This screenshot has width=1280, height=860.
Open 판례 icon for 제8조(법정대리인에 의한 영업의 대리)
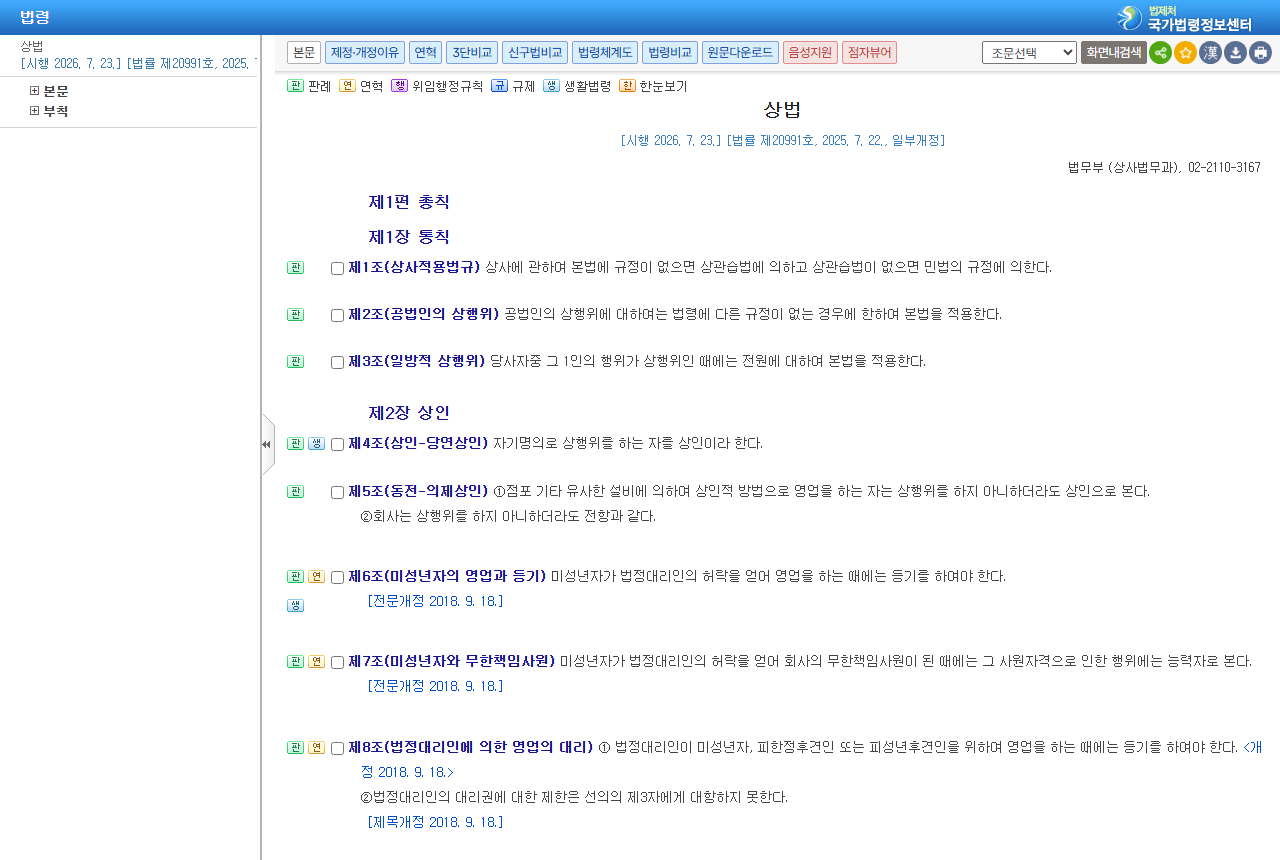coord(295,747)
